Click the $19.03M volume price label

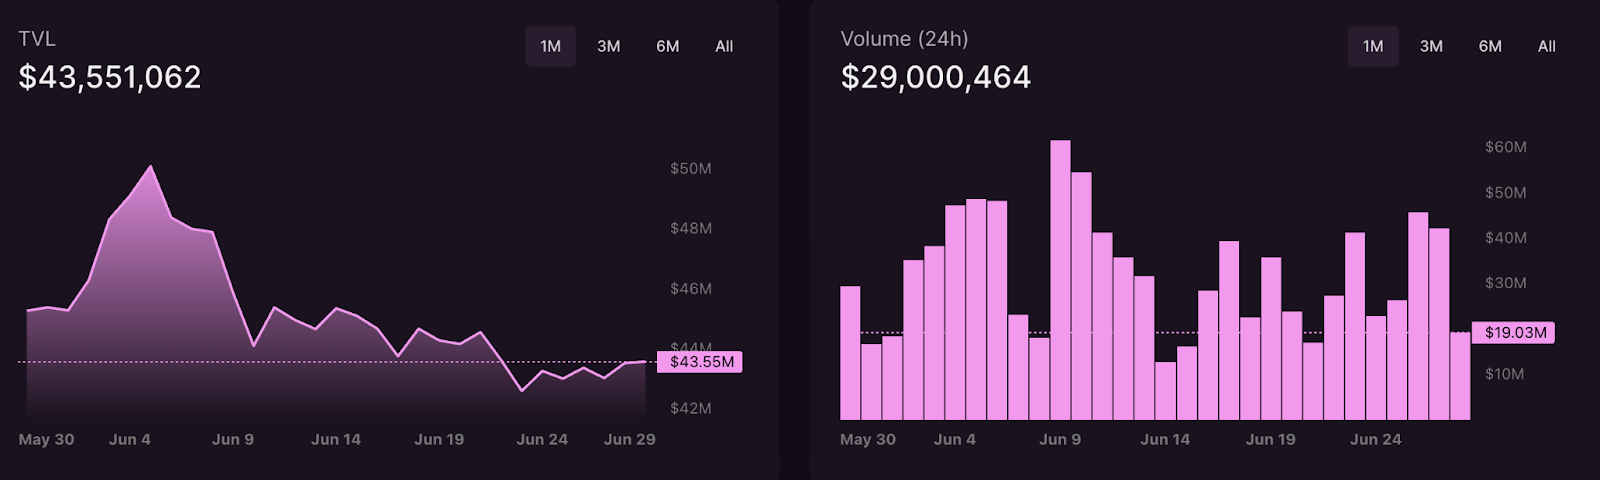coord(1514,333)
